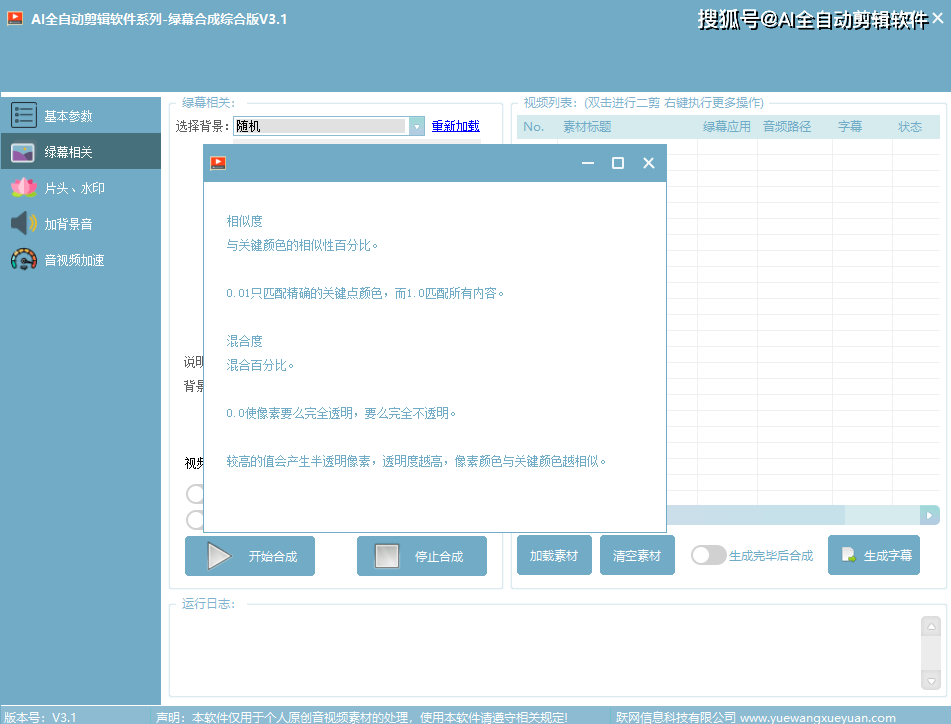
Task: Click the log scrollbar down arrow
Action: (x=931, y=681)
